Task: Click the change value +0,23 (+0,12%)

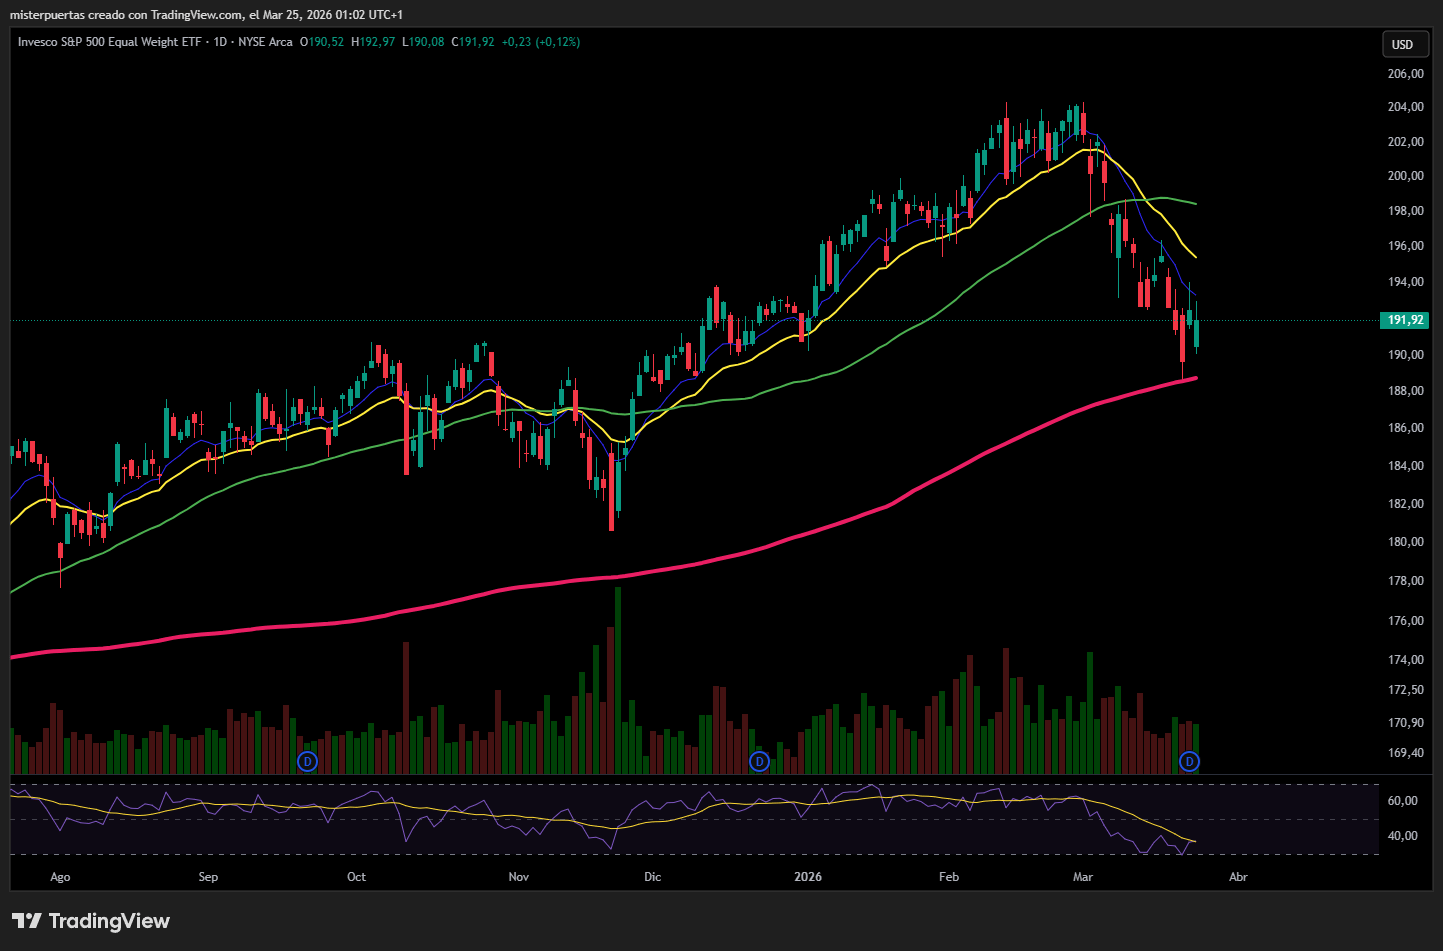Action: tap(541, 42)
